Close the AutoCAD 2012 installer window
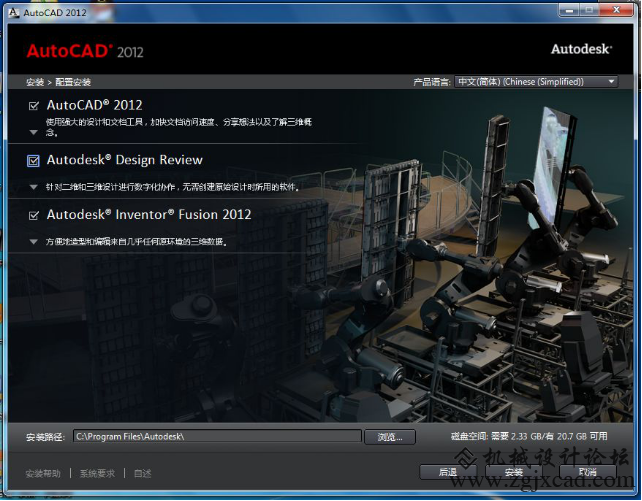The height and width of the screenshot is (501, 642). (x=617, y=10)
